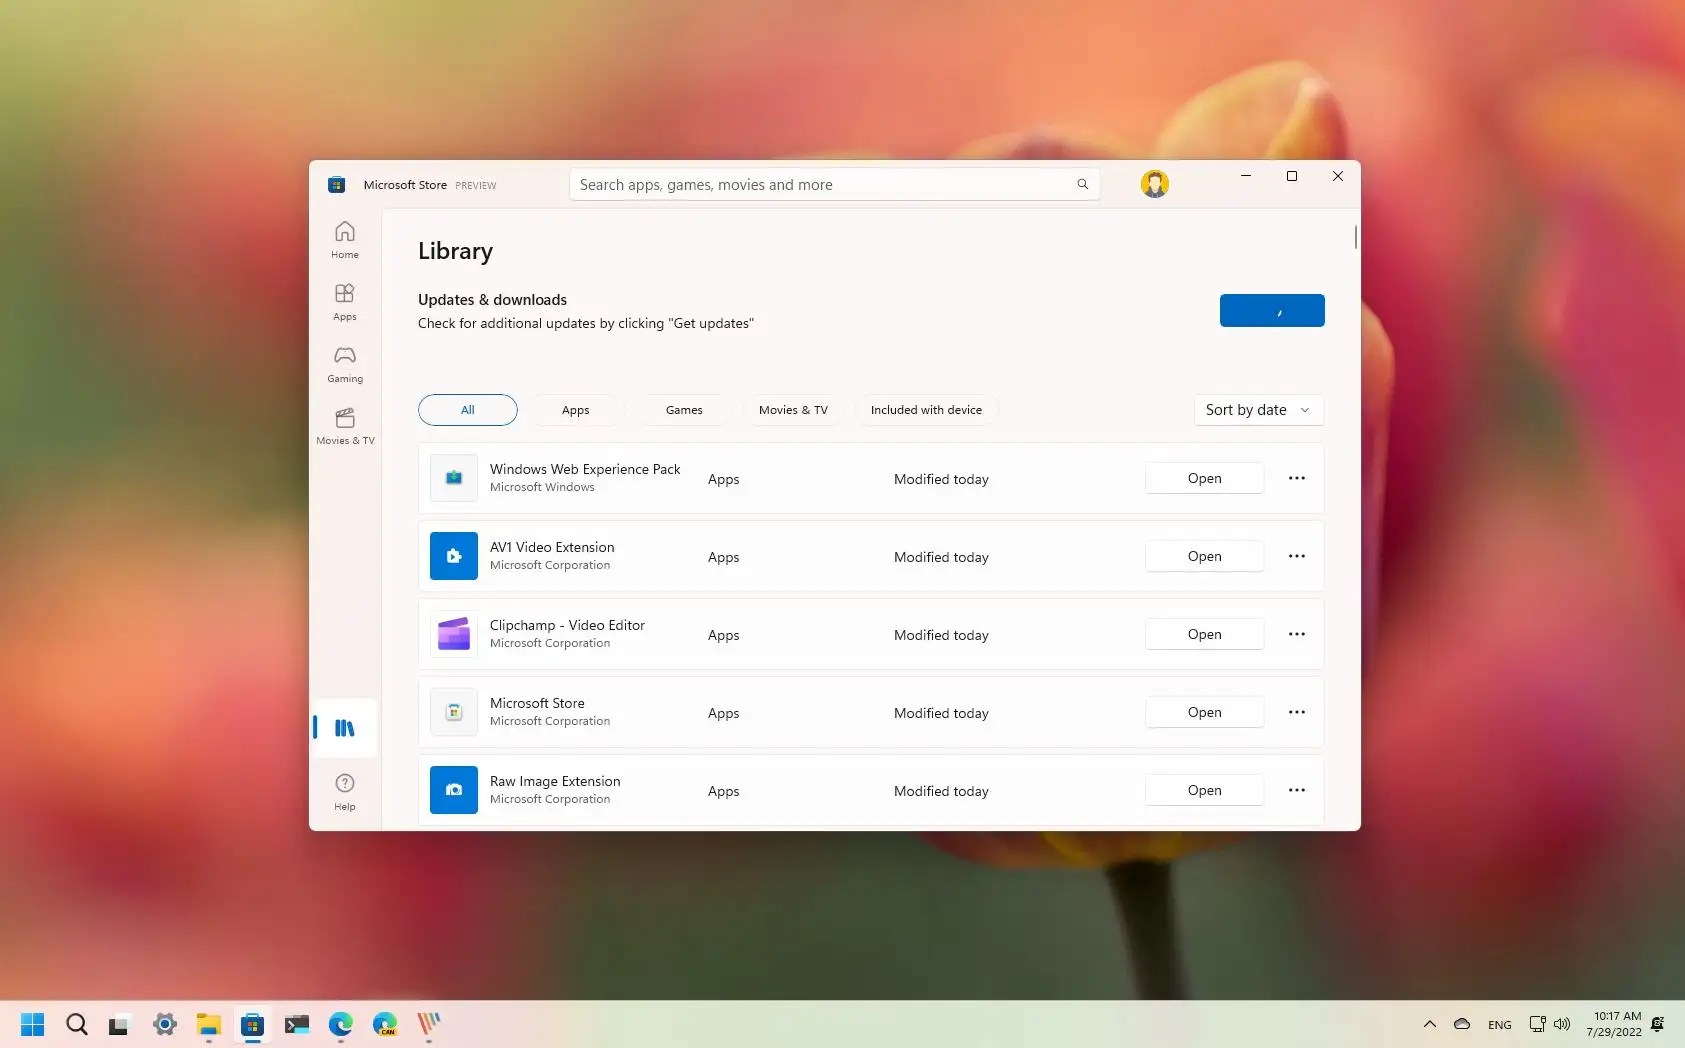Open Raw Image Extension
Screen dimensions: 1685x1048
[1205, 790]
